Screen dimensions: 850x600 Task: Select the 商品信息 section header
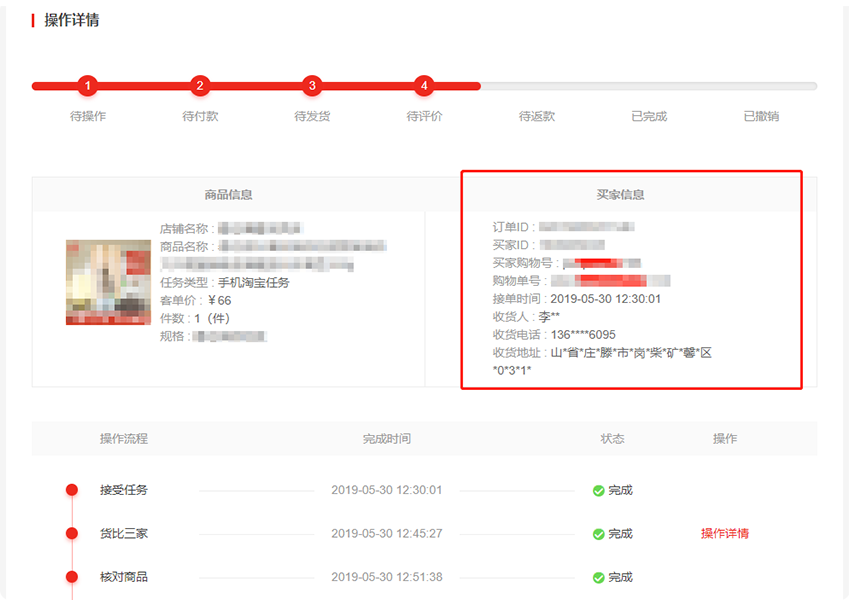228,195
